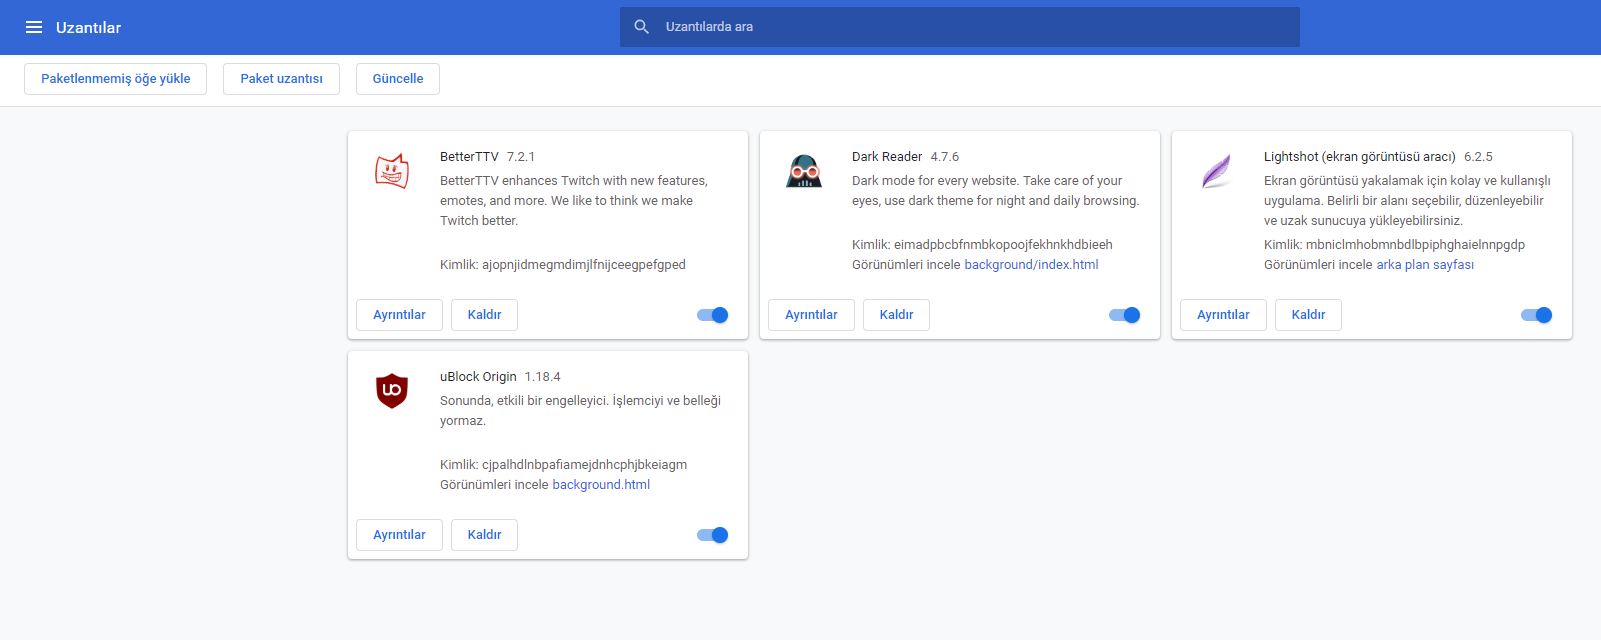Open the hamburger main menu
This screenshot has height=640, width=1601.
point(34,27)
